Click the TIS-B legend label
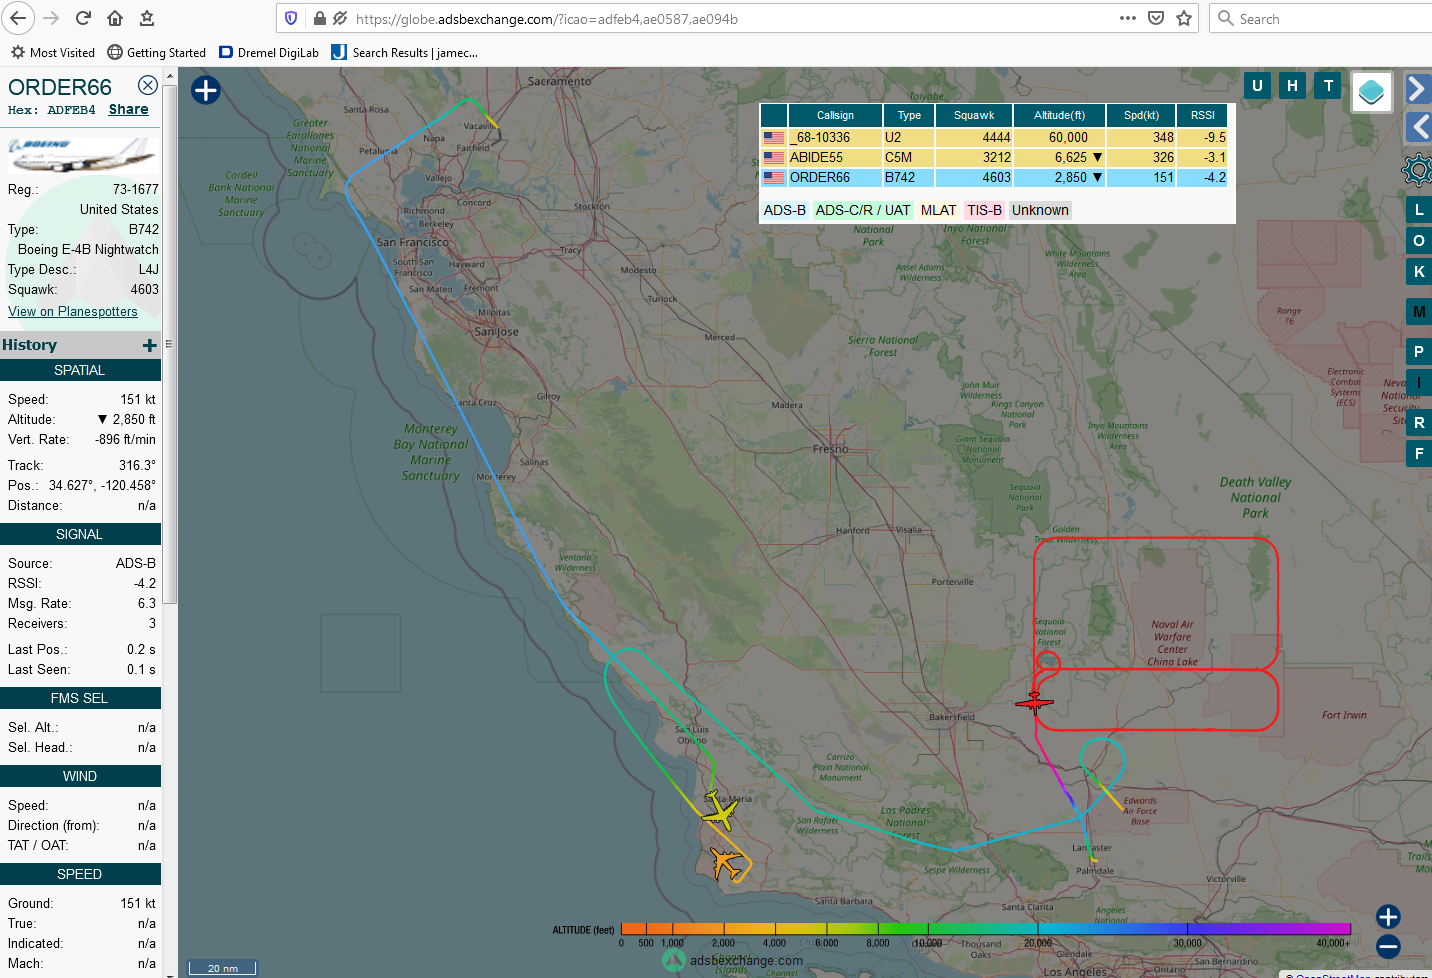Viewport: 1432px width, 978px height. [x=984, y=210]
